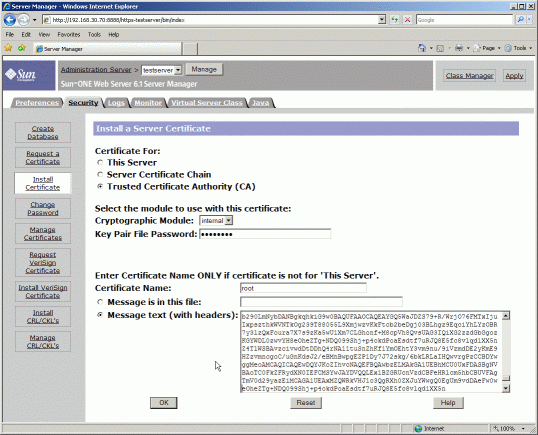
Task: Click the Reset button
Action: [x=306, y=403]
